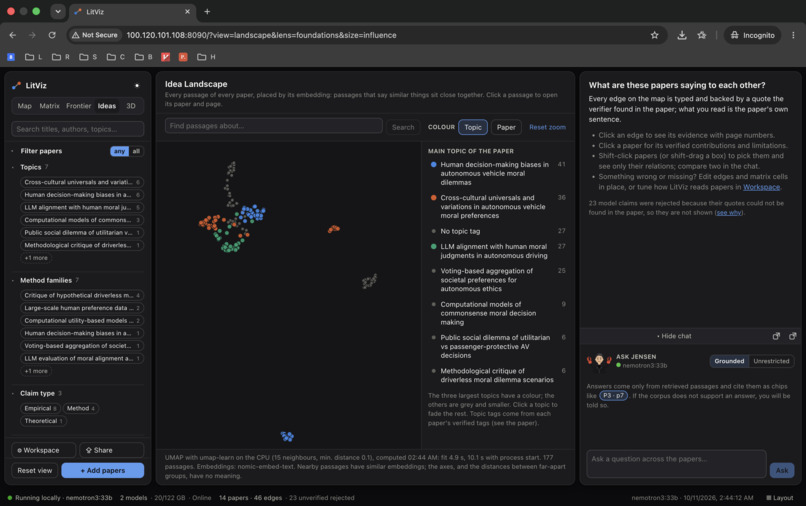Viewport: 806px width, 506px height.
Task: Open the Layout control in status bar
Action: (x=780, y=497)
